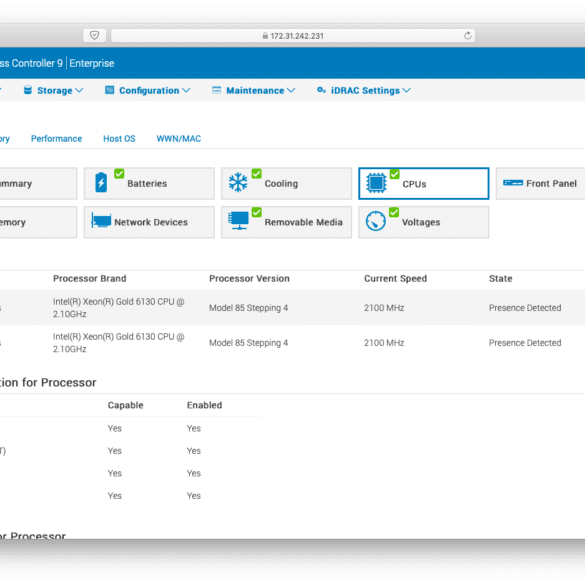Screen dimensions: 585x585
Task: Click second row Presence Detected state
Action: pos(525,343)
